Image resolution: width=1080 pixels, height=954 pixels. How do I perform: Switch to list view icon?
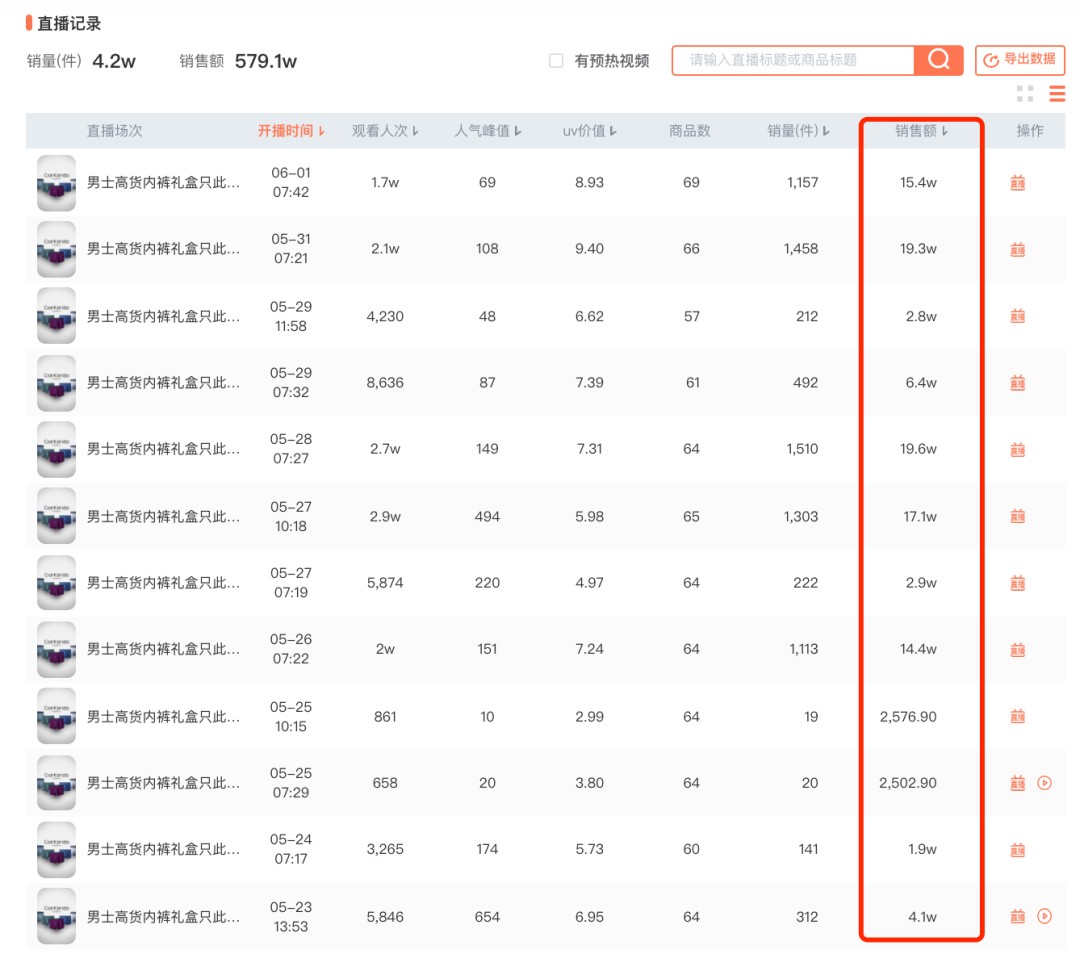(x=1057, y=94)
